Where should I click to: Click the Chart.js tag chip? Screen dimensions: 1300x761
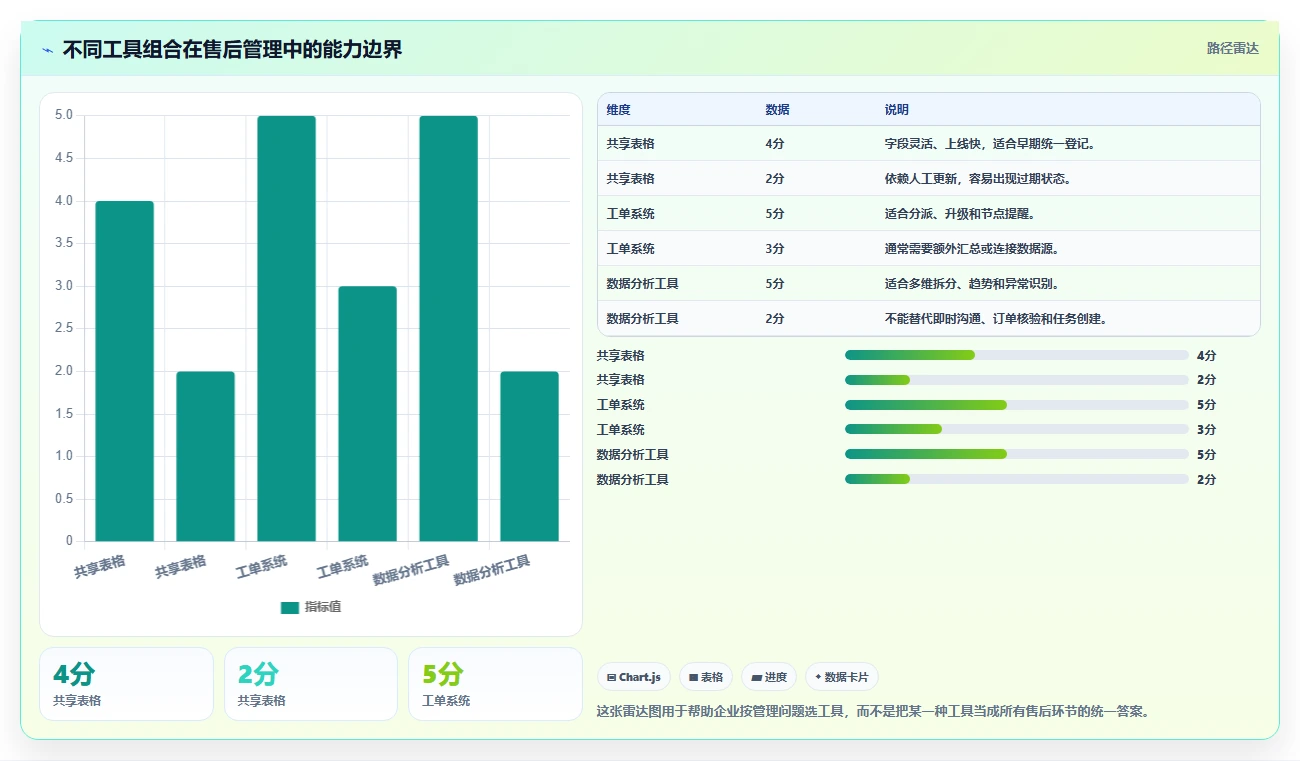click(x=634, y=677)
